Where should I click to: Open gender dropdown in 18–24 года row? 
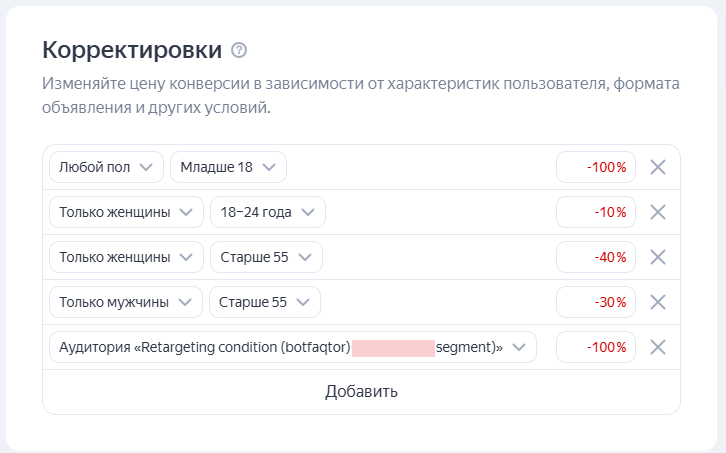tap(126, 212)
